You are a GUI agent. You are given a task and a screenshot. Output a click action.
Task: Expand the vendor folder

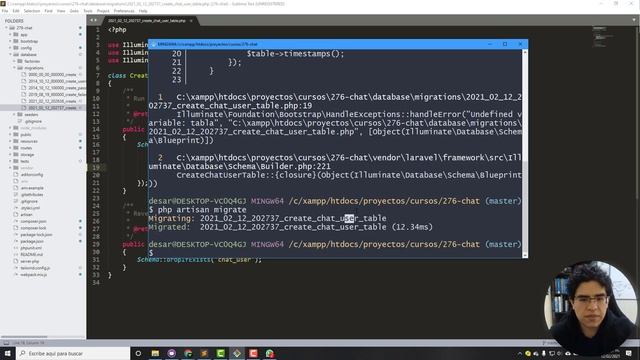[11, 168]
